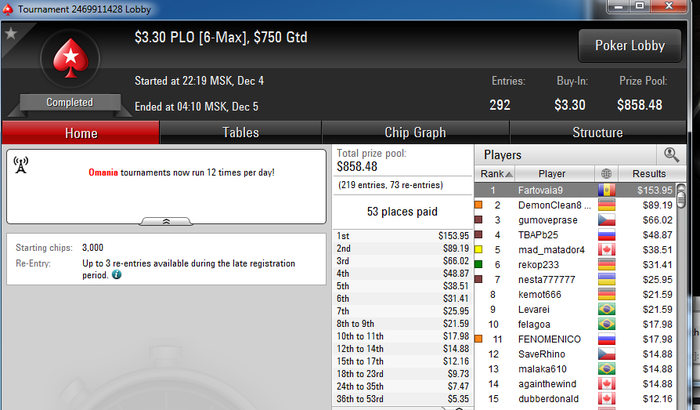Sort by the Player column header
The width and height of the screenshot is (700, 410).
tap(554, 174)
